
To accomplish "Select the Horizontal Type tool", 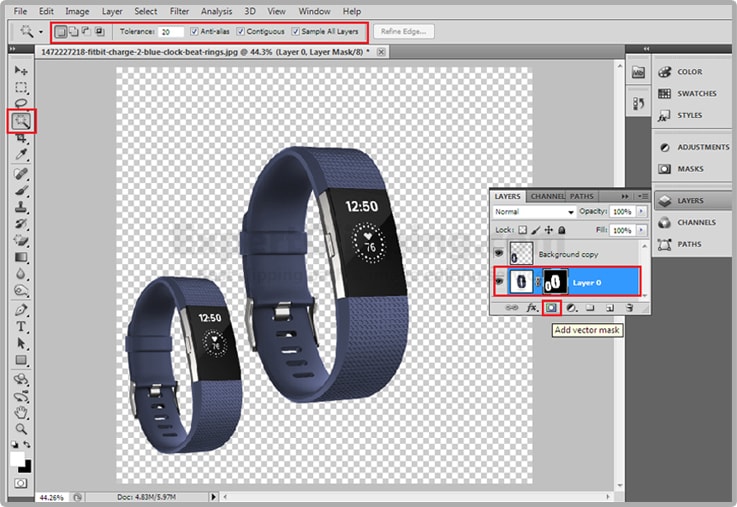I will click(21, 327).
